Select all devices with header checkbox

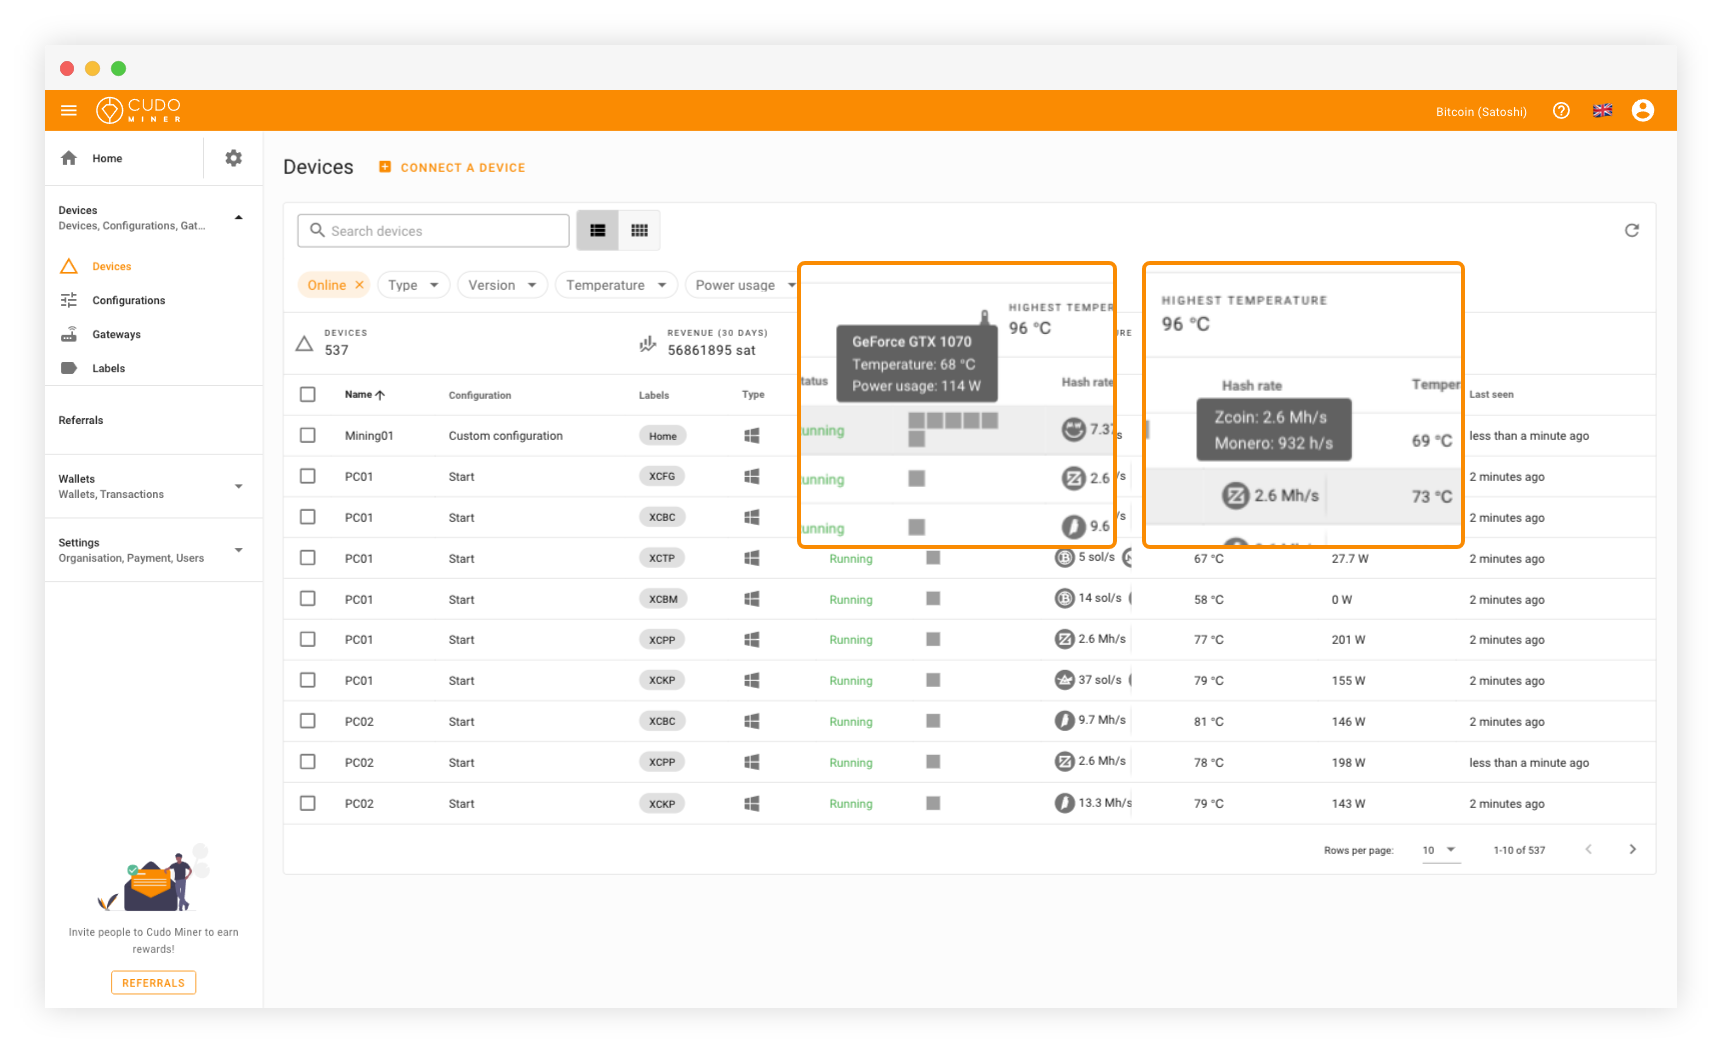[307, 394]
